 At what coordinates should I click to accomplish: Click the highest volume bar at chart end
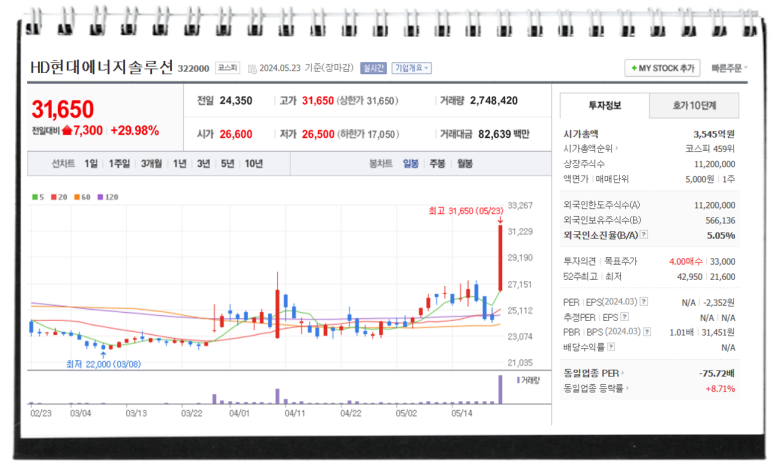[x=500, y=390]
